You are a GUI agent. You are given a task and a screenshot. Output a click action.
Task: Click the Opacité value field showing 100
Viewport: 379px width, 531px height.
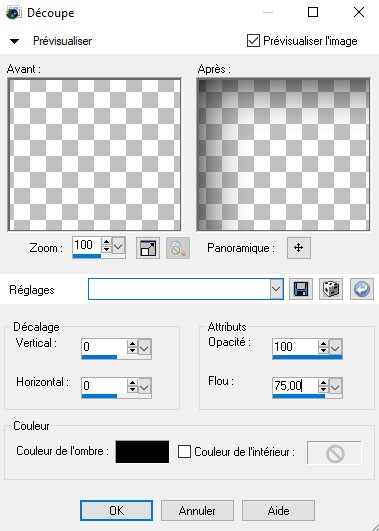(295, 347)
